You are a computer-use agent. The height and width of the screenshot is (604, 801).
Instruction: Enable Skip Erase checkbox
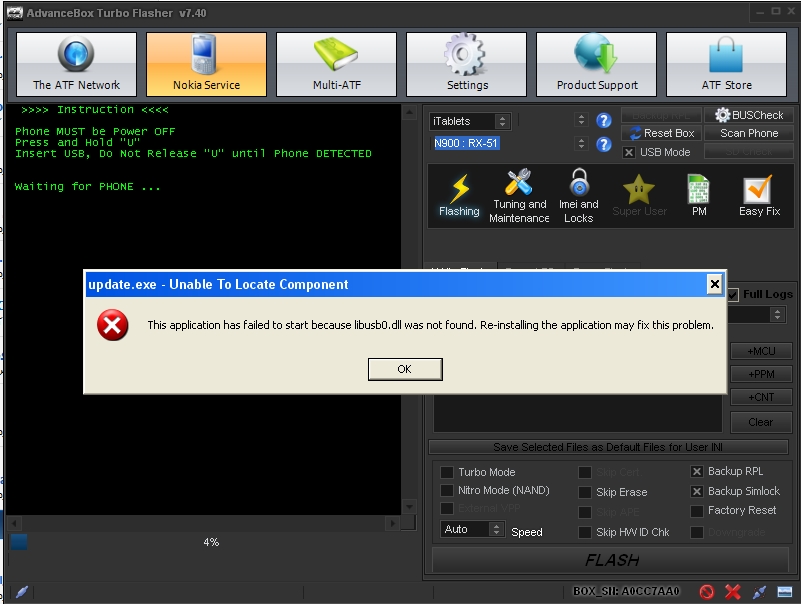(x=584, y=492)
